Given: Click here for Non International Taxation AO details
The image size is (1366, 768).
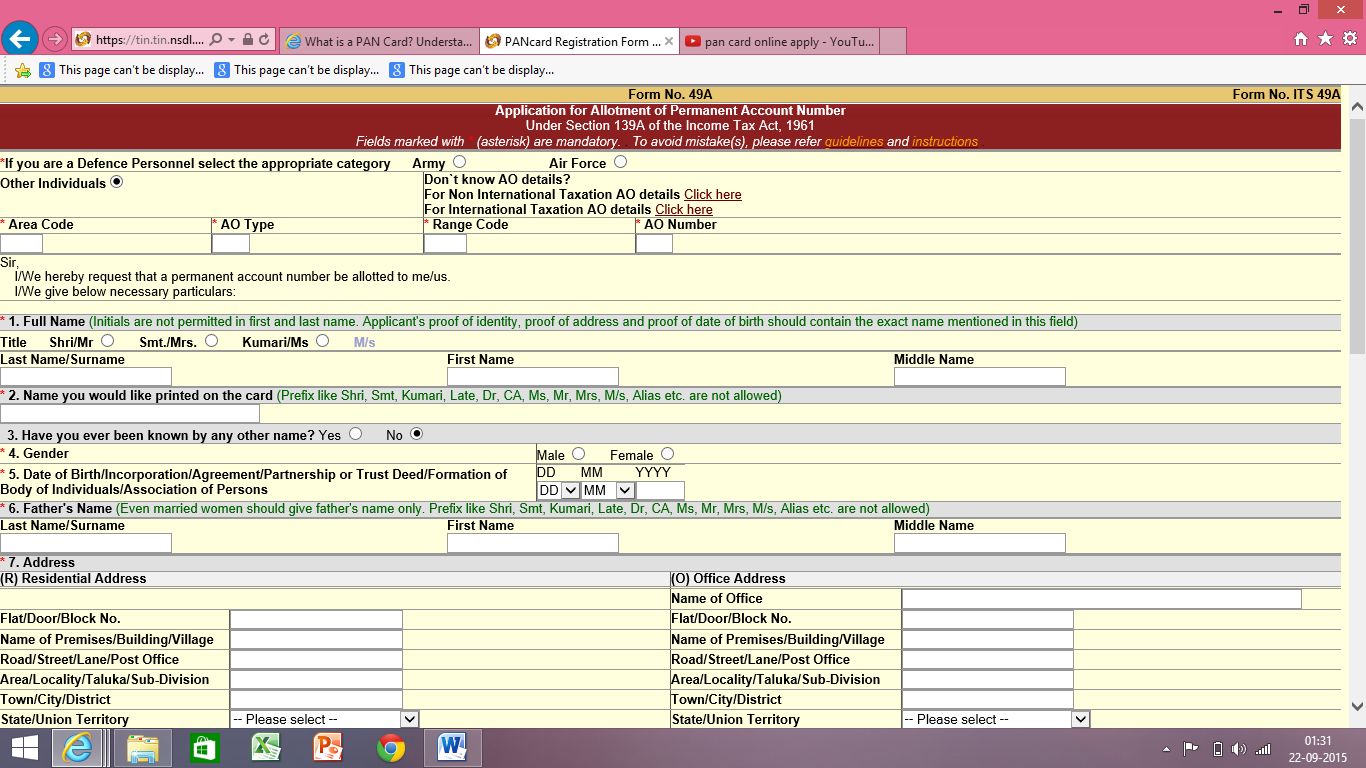Looking at the screenshot, I should 713,195.
